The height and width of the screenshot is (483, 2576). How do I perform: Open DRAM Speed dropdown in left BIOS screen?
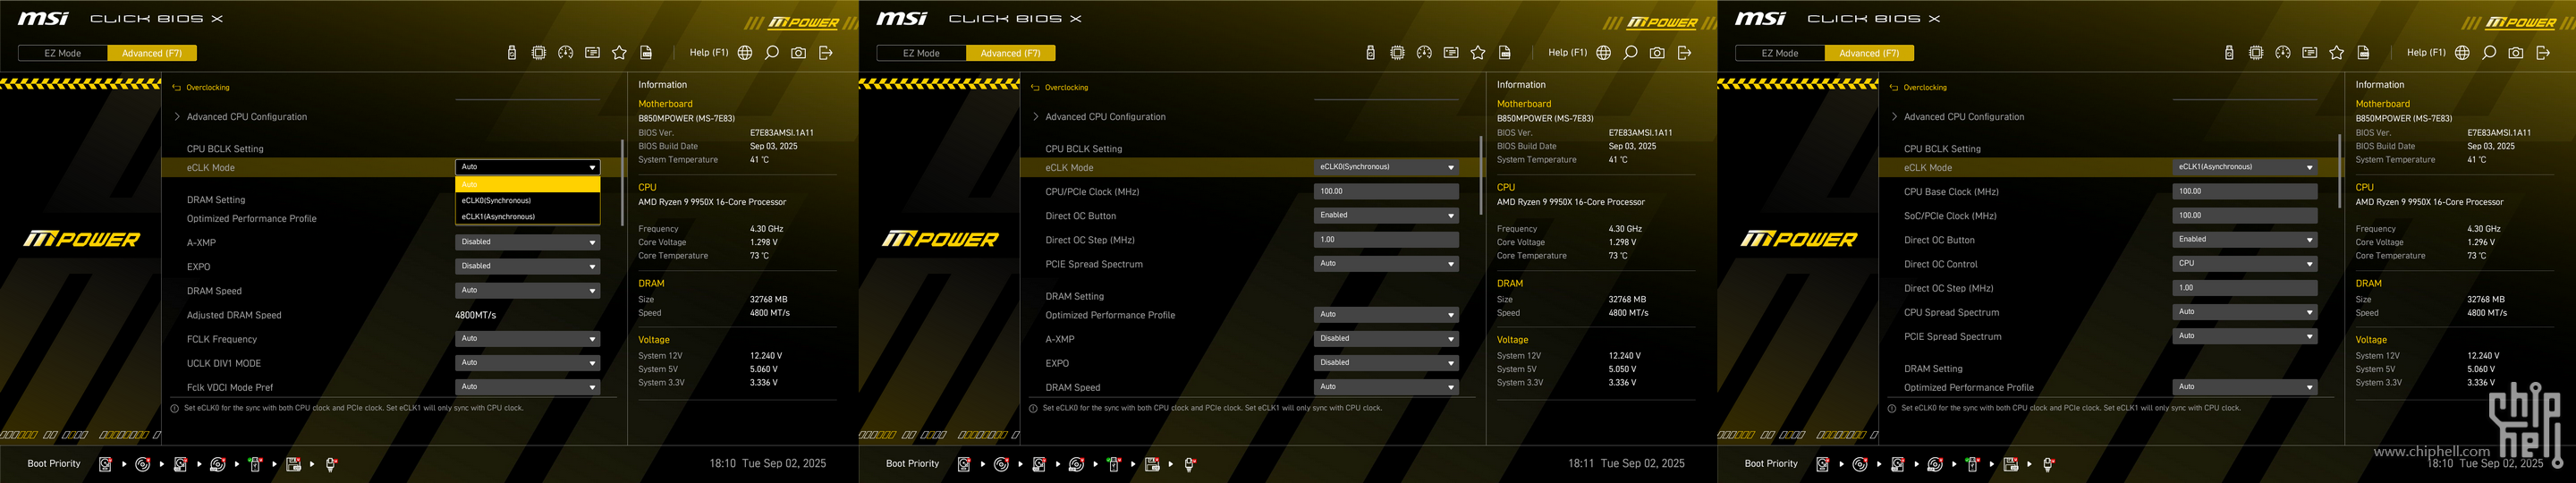[x=528, y=290]
